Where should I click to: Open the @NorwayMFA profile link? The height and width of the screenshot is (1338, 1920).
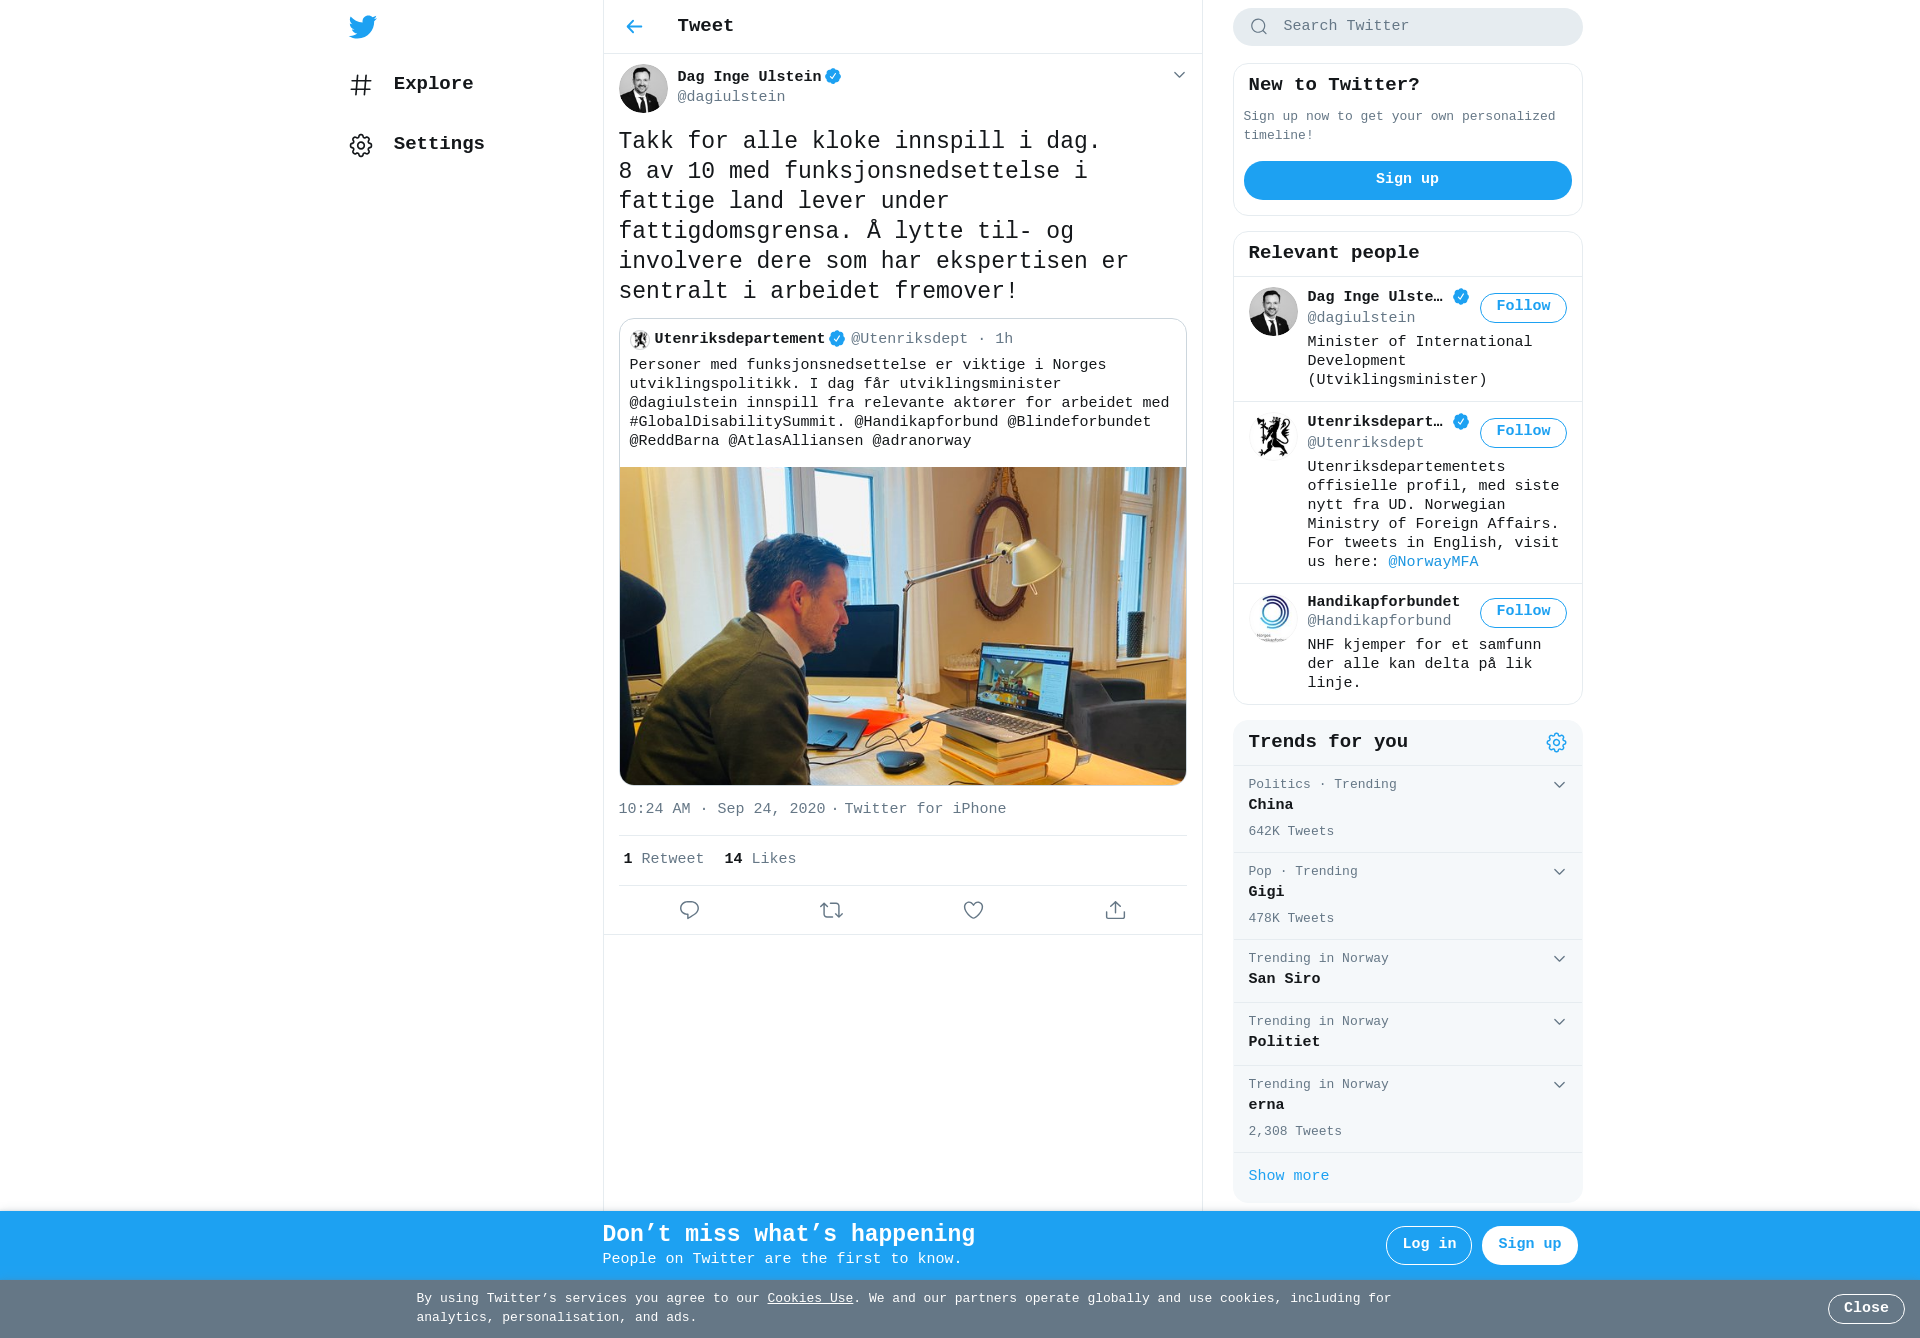[x=1432, y=562]
